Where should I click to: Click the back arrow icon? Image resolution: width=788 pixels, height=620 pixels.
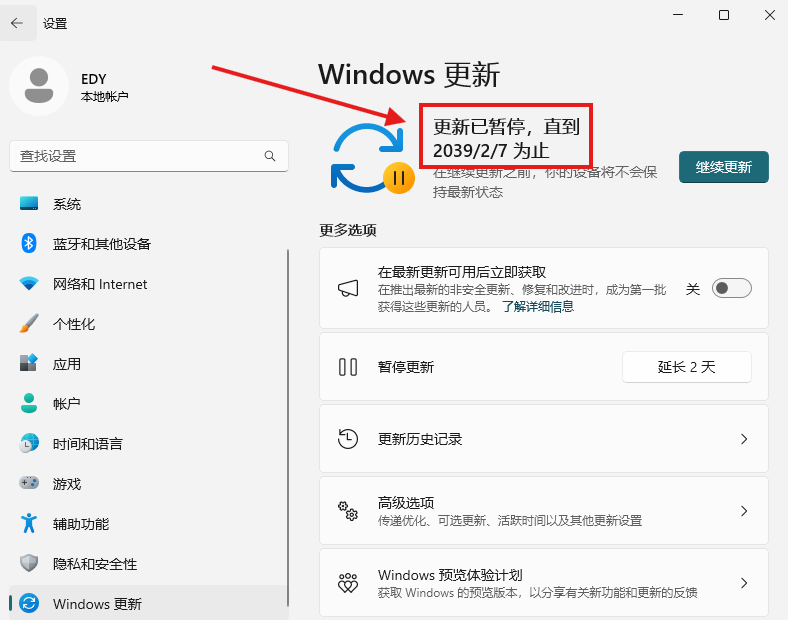click(17, 23)
